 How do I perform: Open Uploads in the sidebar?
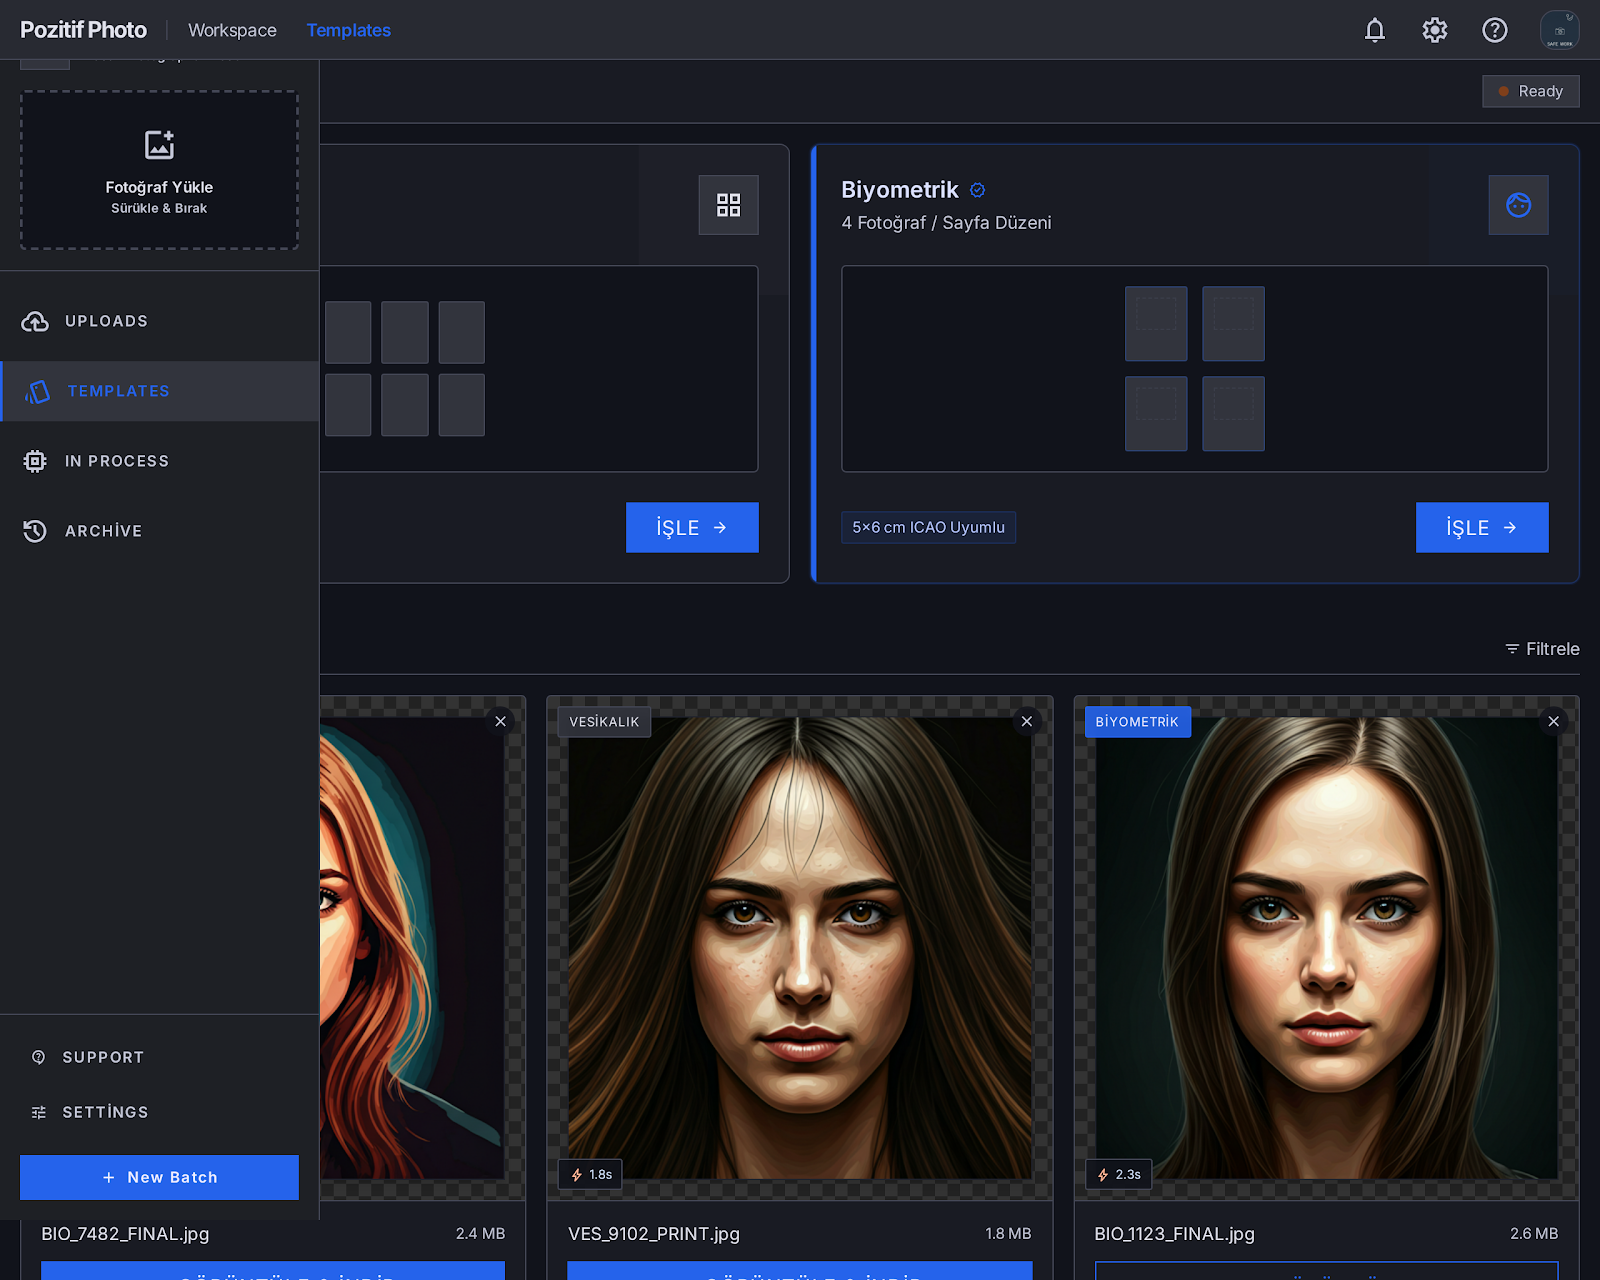pos(160,321)
